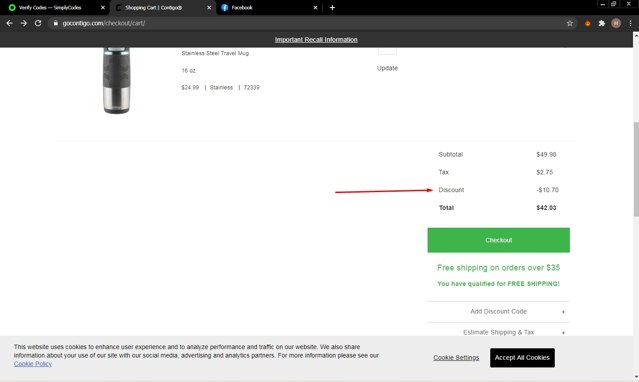The image size is (639, 382).
Task: Open Chrome's three-dot menu
Action: 630,23
